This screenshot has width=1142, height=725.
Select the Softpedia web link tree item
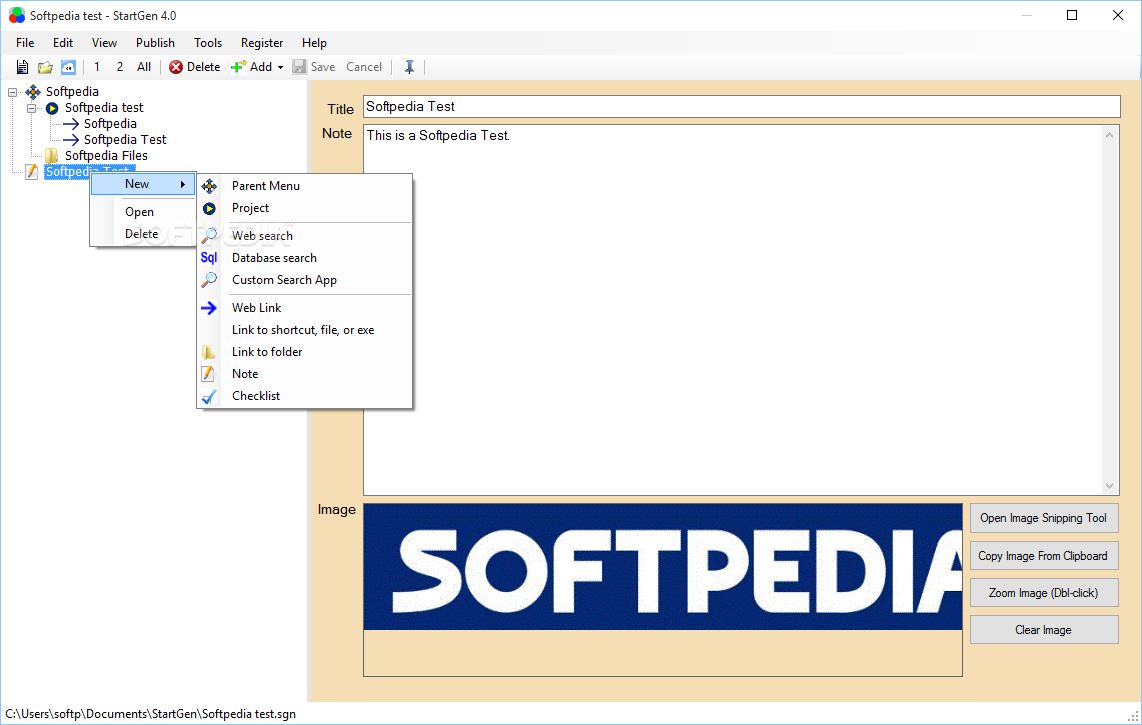click(x=110, y=124)
